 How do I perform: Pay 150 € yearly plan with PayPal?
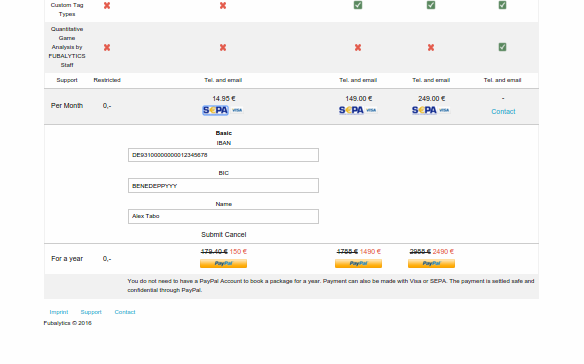pos(223,263)
